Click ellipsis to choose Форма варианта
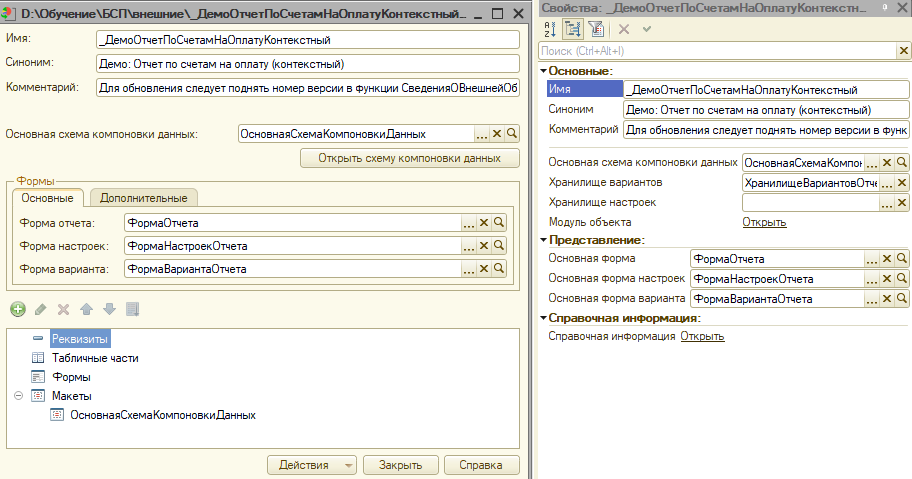This screenshot has height=479, width=912. (x=468, y=268)
